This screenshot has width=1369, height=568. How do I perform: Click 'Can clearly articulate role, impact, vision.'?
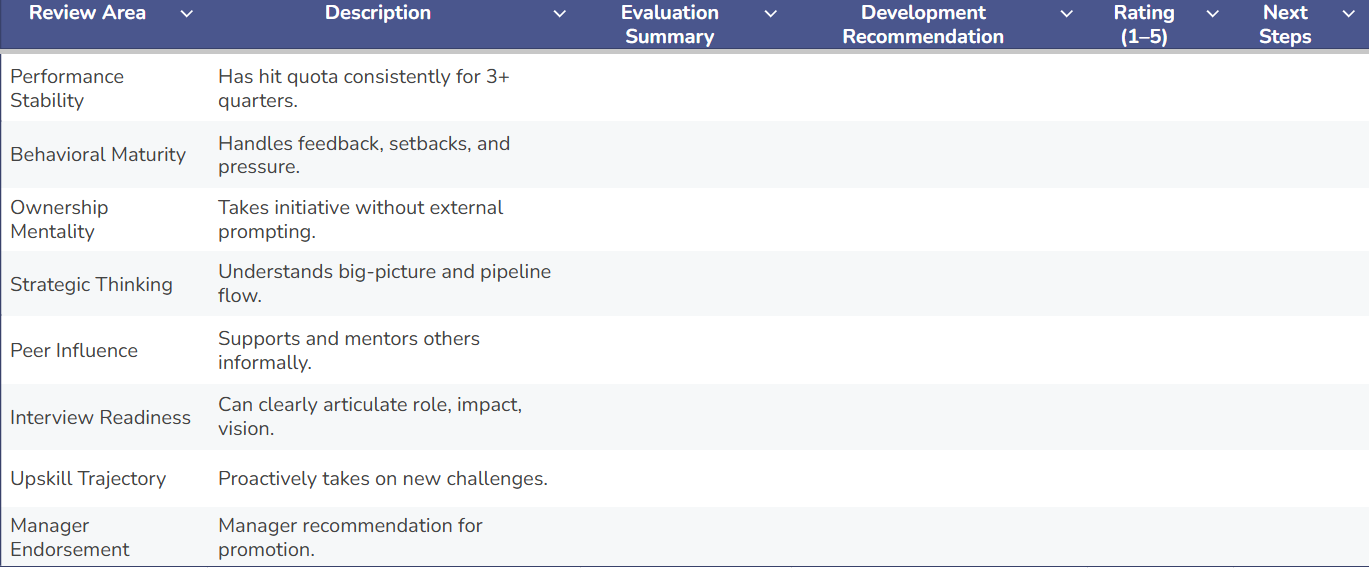tap(370, 417)
